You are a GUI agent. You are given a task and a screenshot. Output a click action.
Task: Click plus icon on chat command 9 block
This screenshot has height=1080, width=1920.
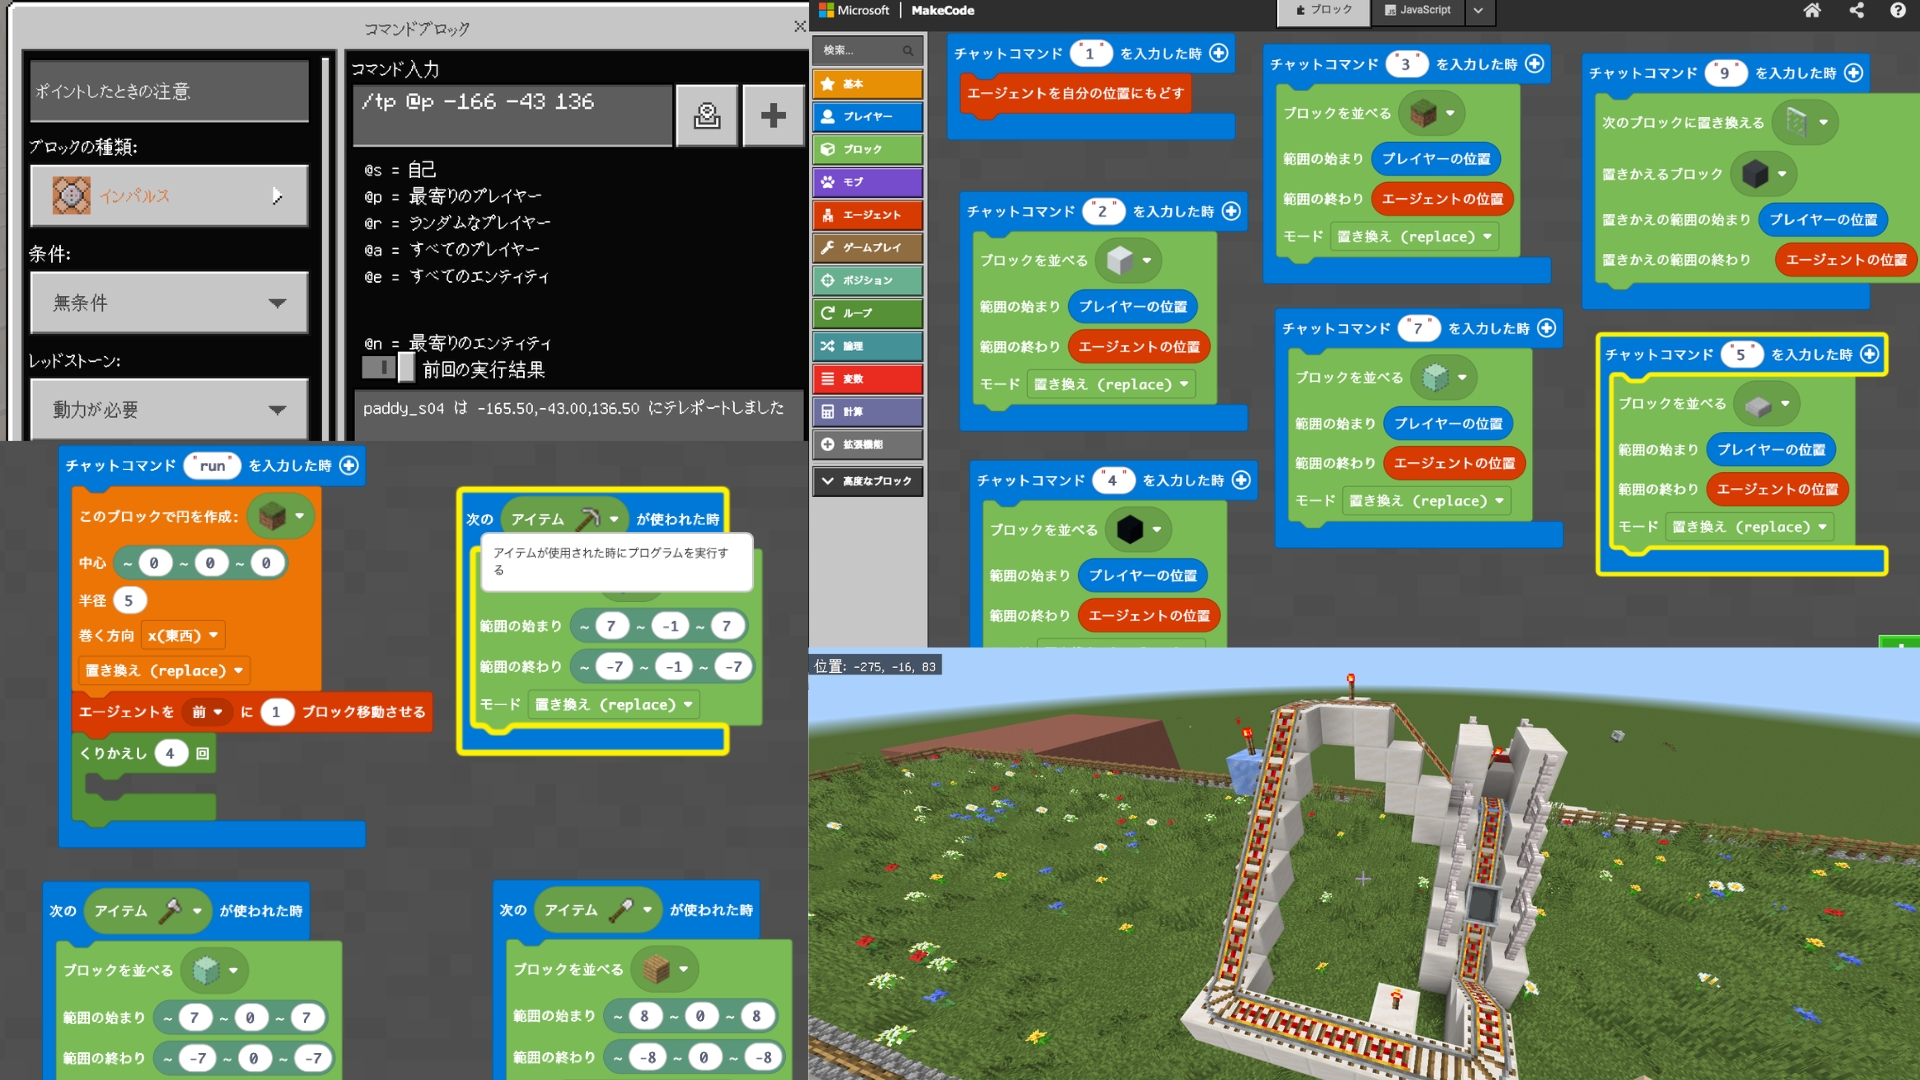click(1853, 73)
